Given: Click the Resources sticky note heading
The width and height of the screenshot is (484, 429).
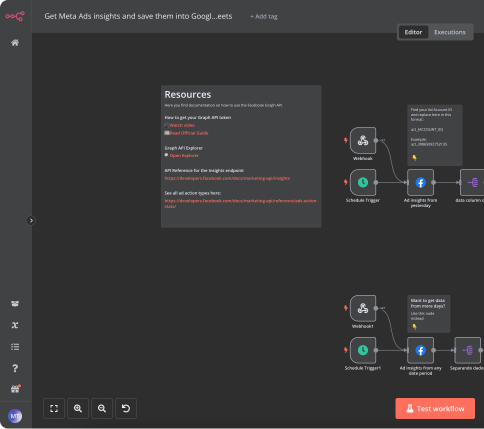Looking at the screenshot, I should pyautogui.click(x=188, y=95).
